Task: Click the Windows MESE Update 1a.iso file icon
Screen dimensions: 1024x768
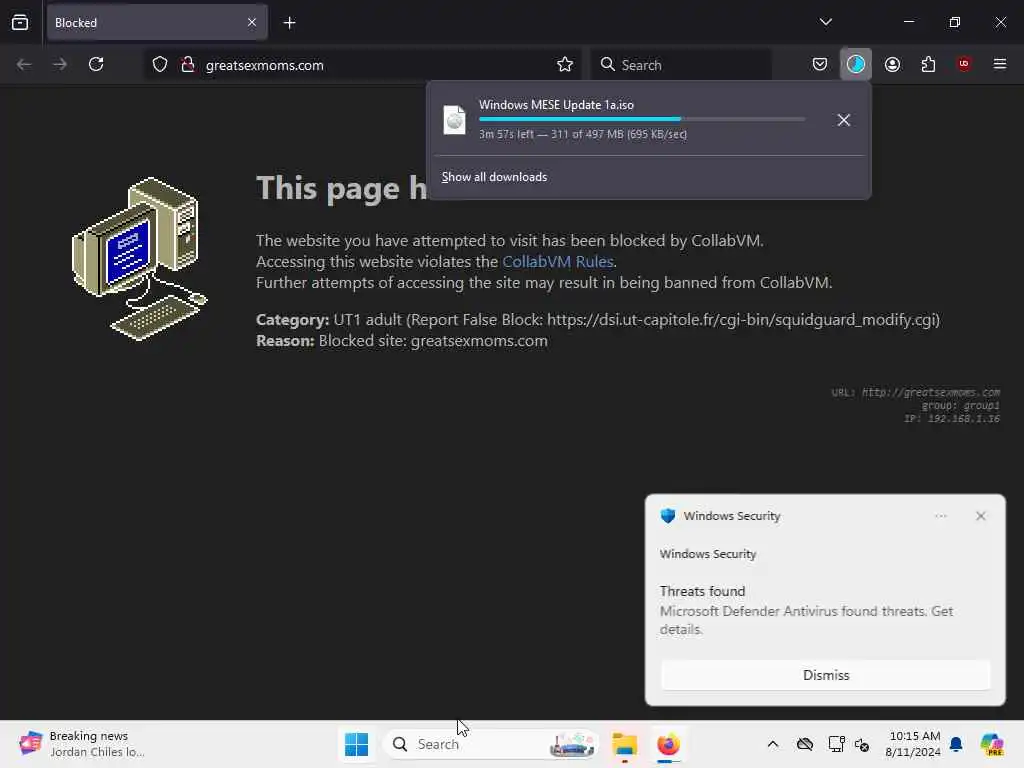Action: point(455,120)
